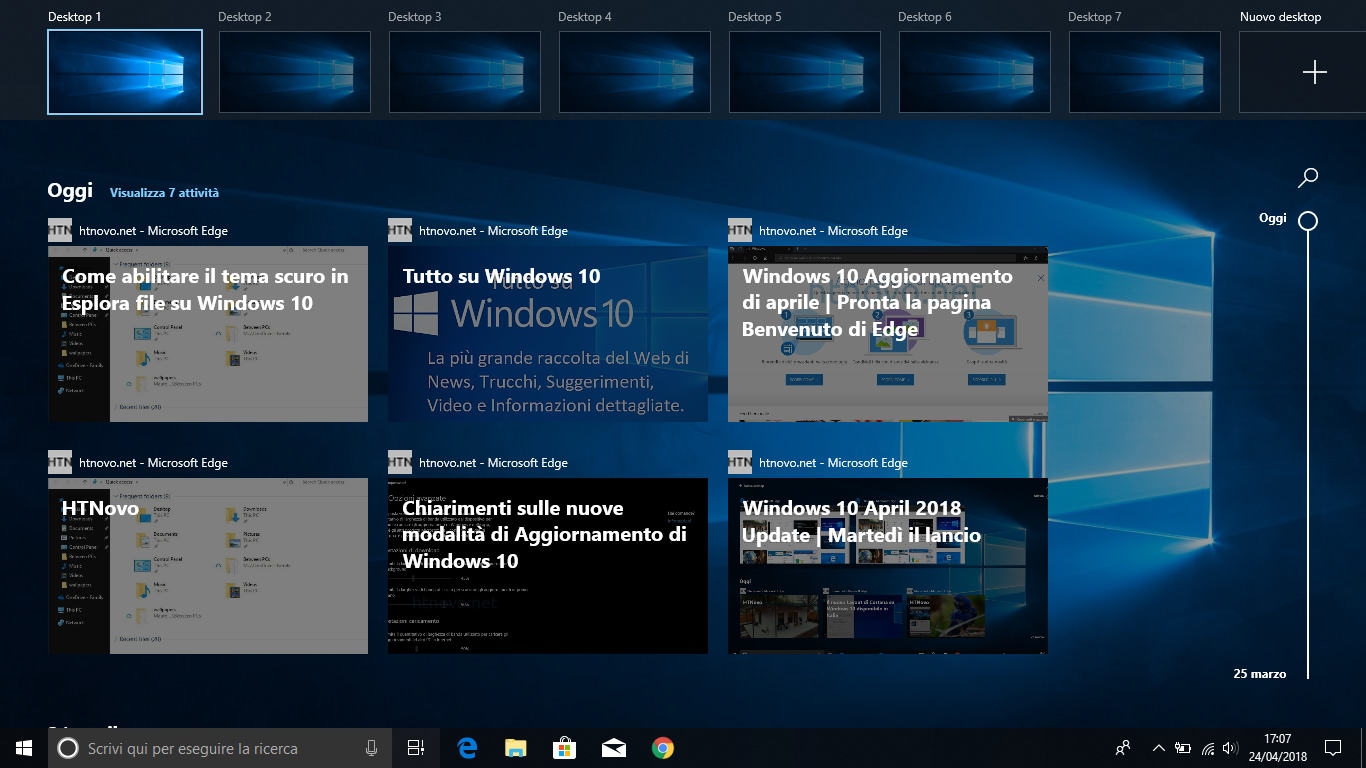
Task: Open 'Chiarimenti sulle nuove modalità di Aggiornamento' card
Action: tap(548, 566)
